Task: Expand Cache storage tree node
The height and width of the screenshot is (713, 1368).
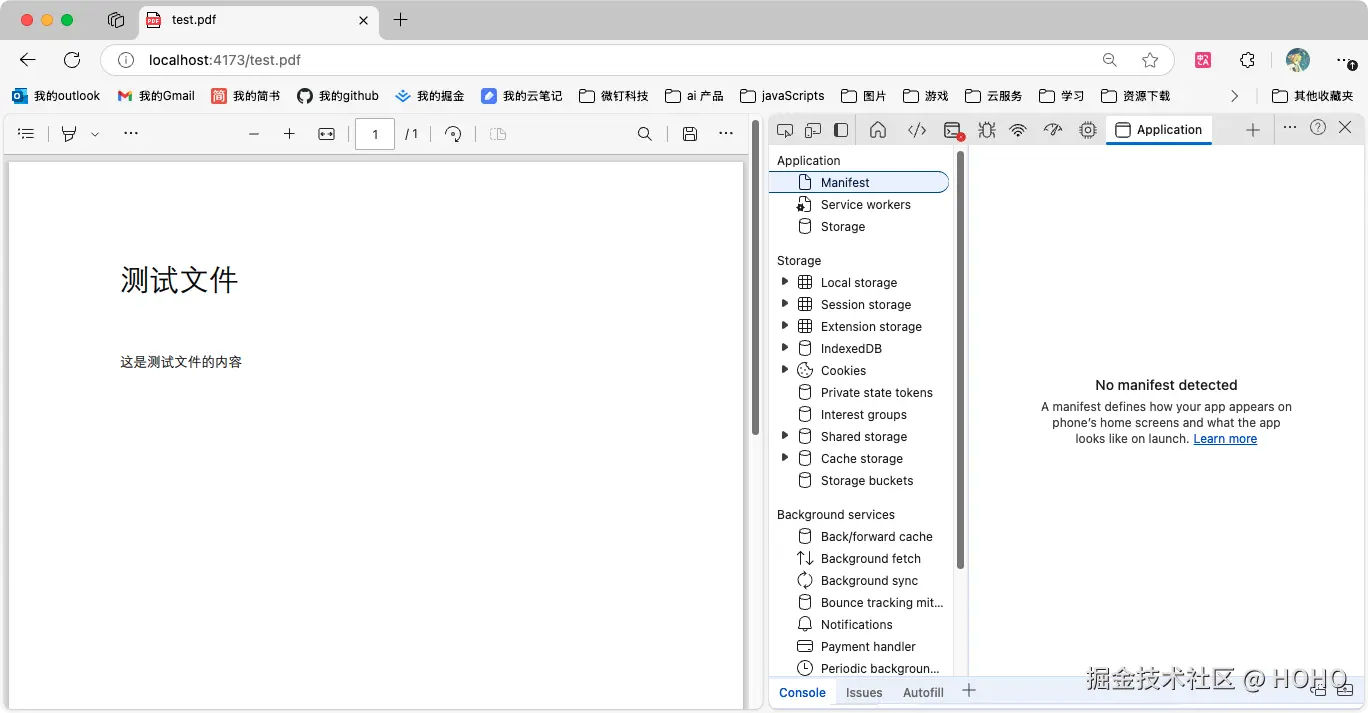Action: tap(785, 458)
